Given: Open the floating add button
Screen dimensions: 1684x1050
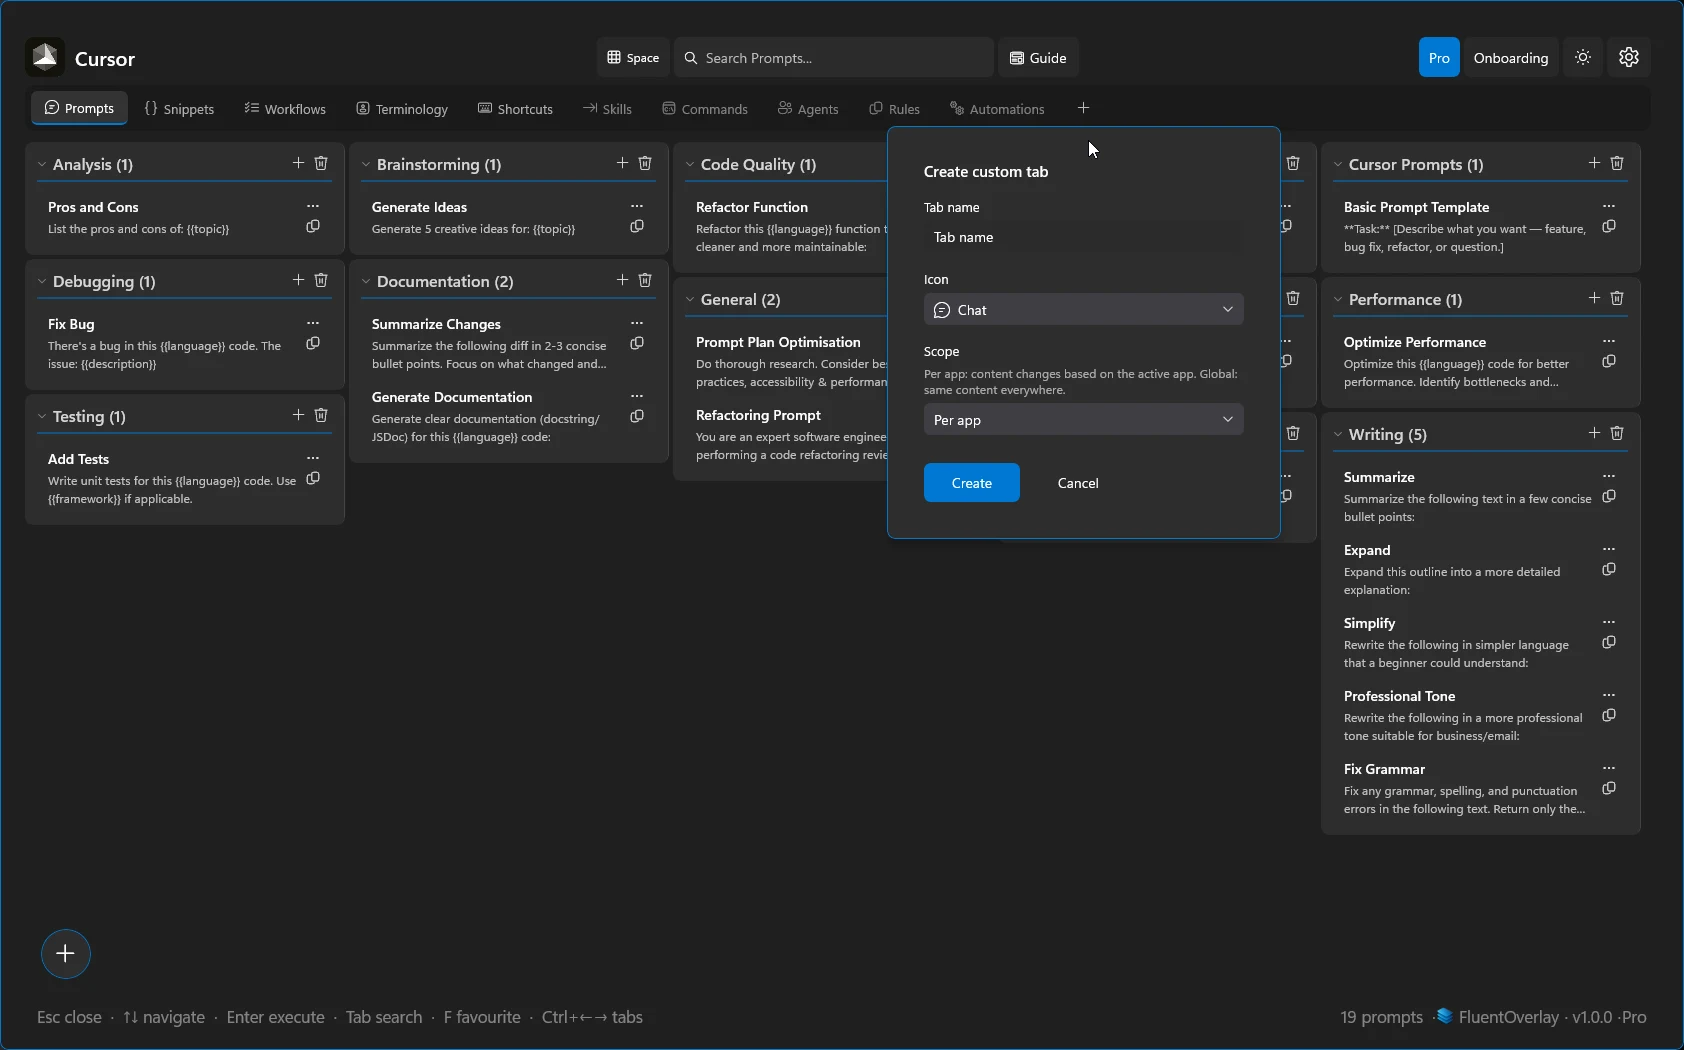Looking at the screenshot, I should click(65, 953).
